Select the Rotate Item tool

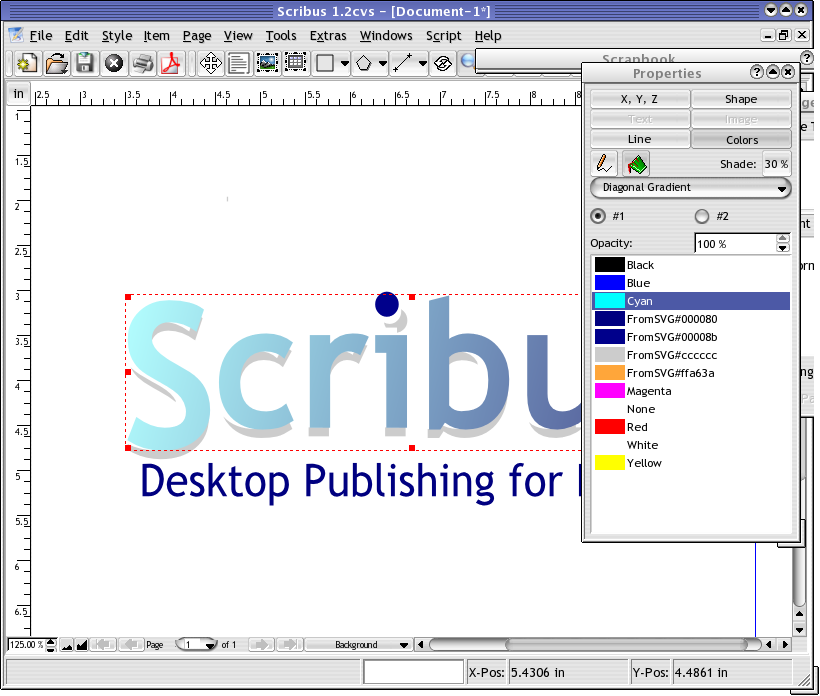[443, 64]
